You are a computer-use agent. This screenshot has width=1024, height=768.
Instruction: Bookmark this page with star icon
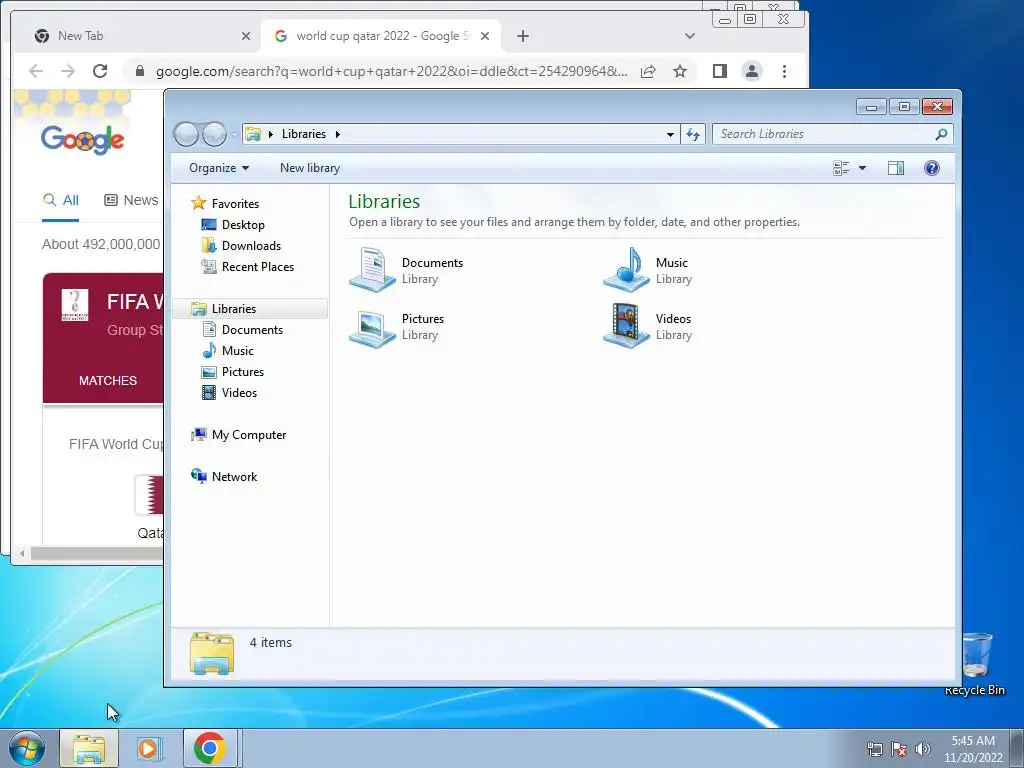coord(680,71)
